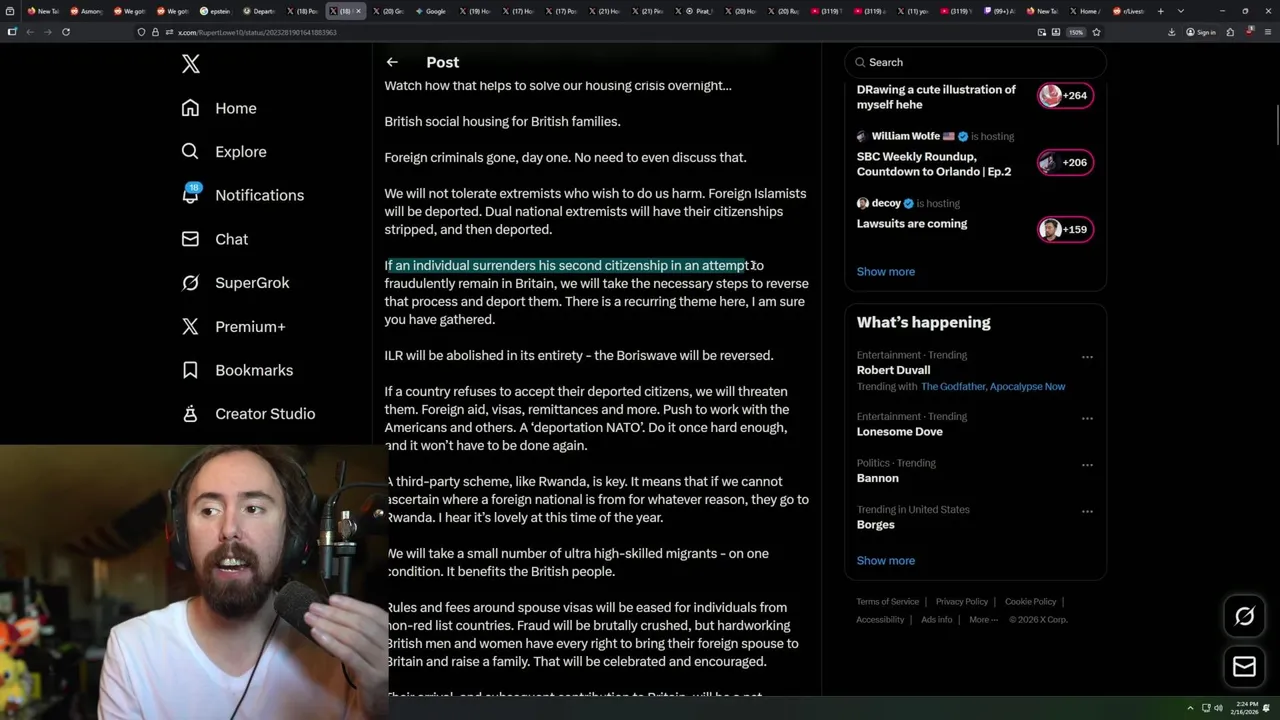Open the Borges trending topic

[875, 525]
